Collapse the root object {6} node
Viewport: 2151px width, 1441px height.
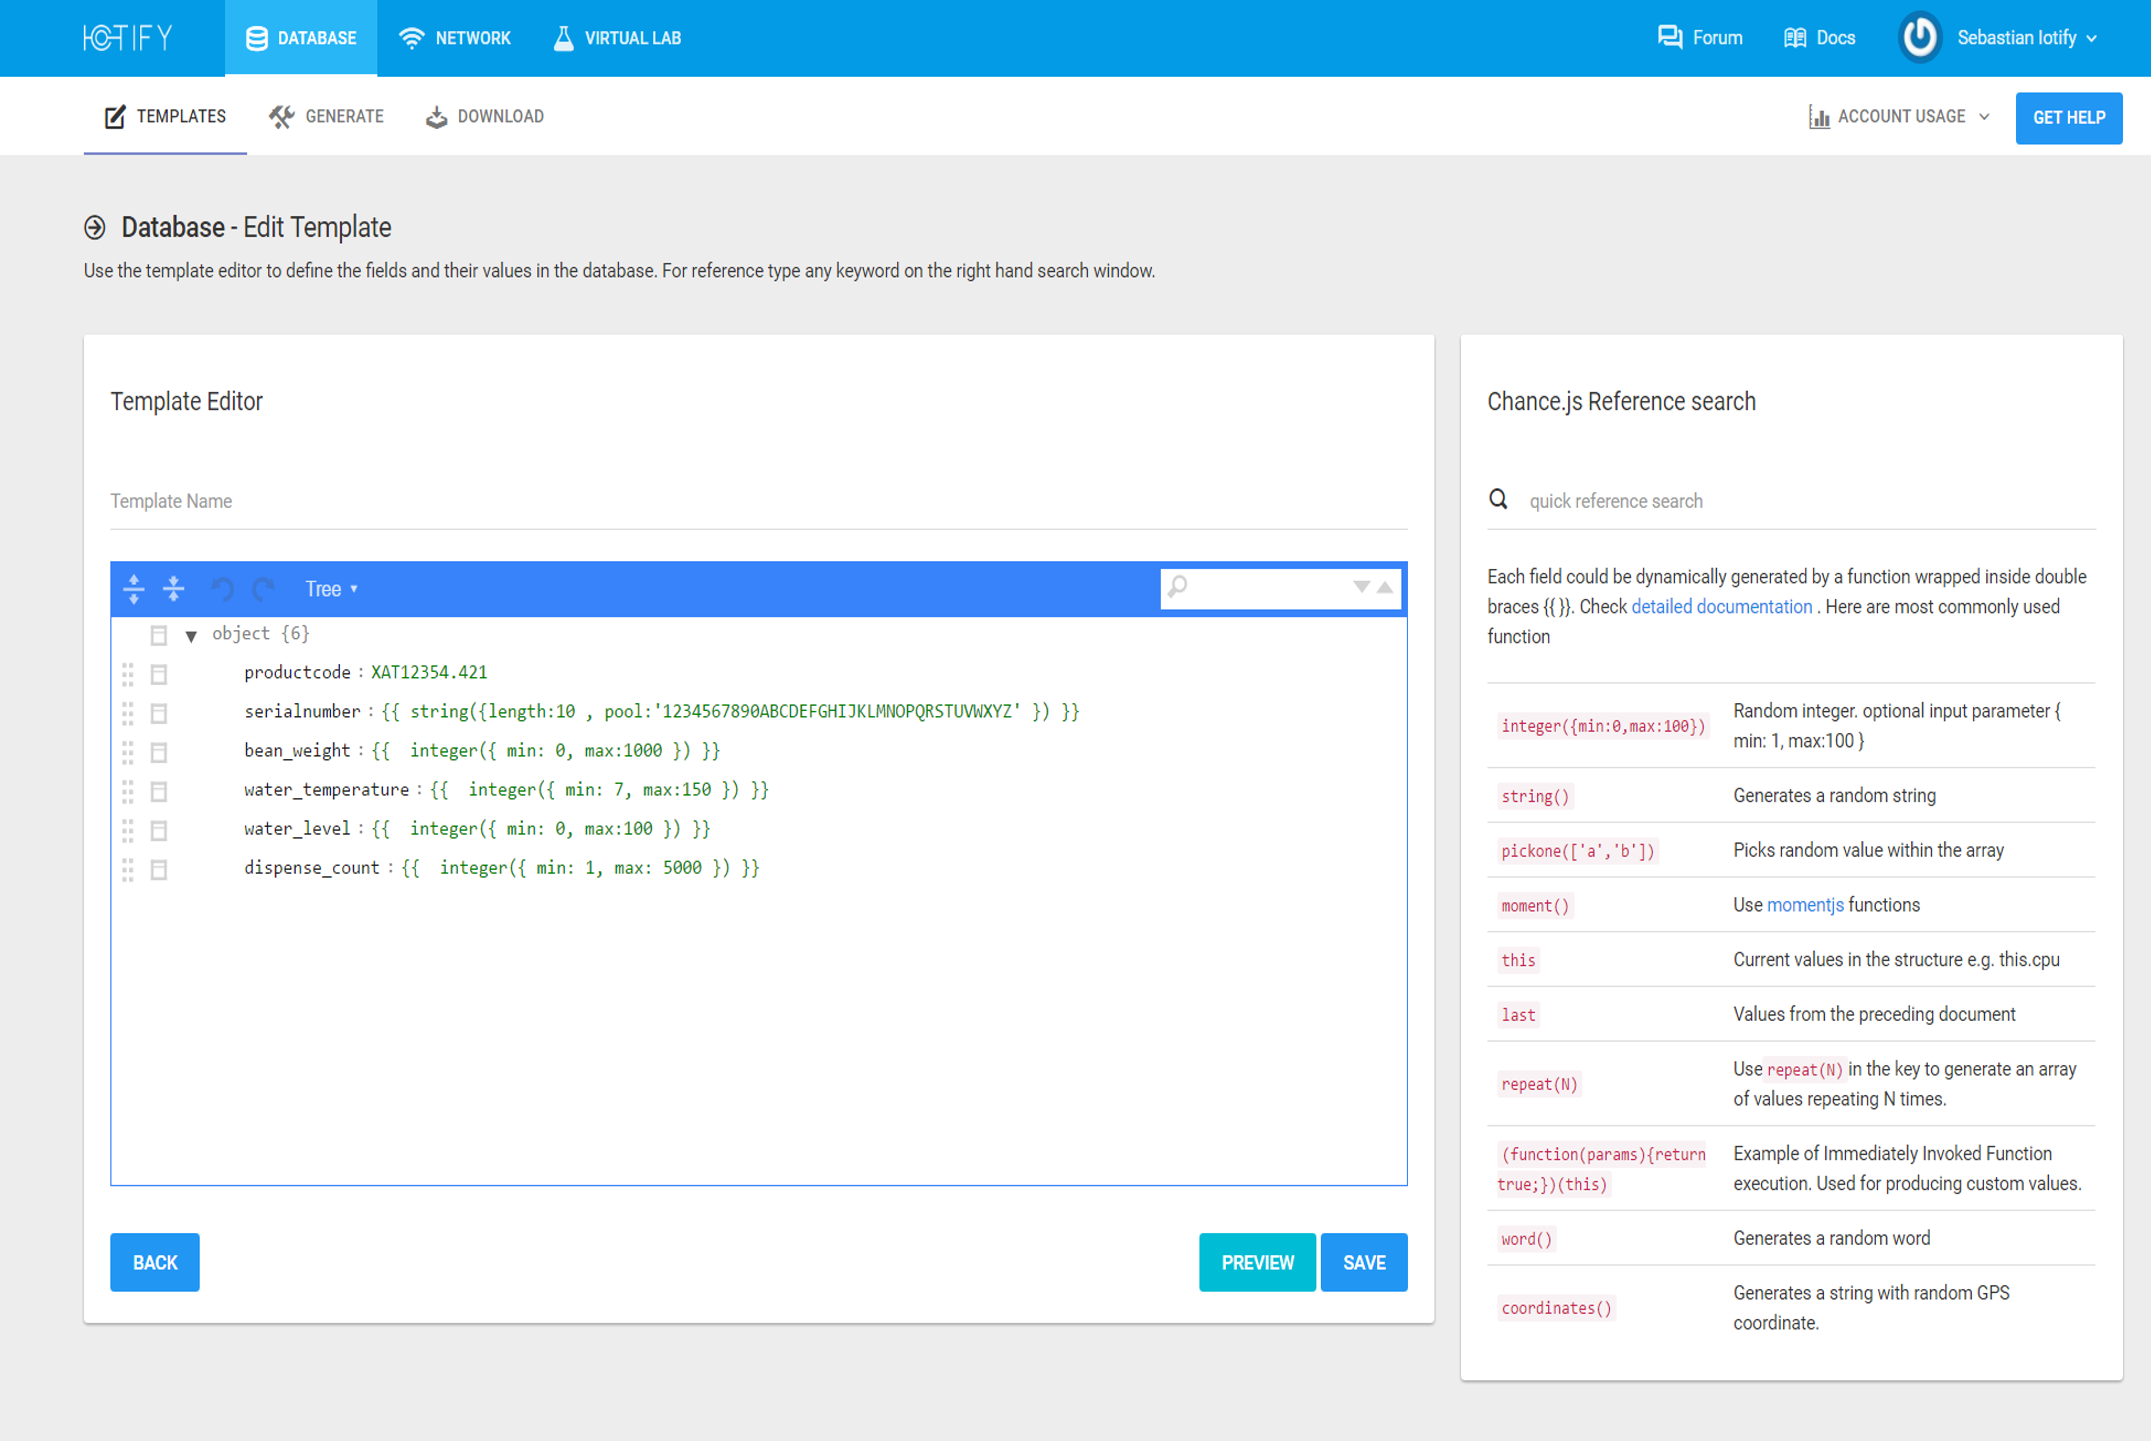click(191, 635)
